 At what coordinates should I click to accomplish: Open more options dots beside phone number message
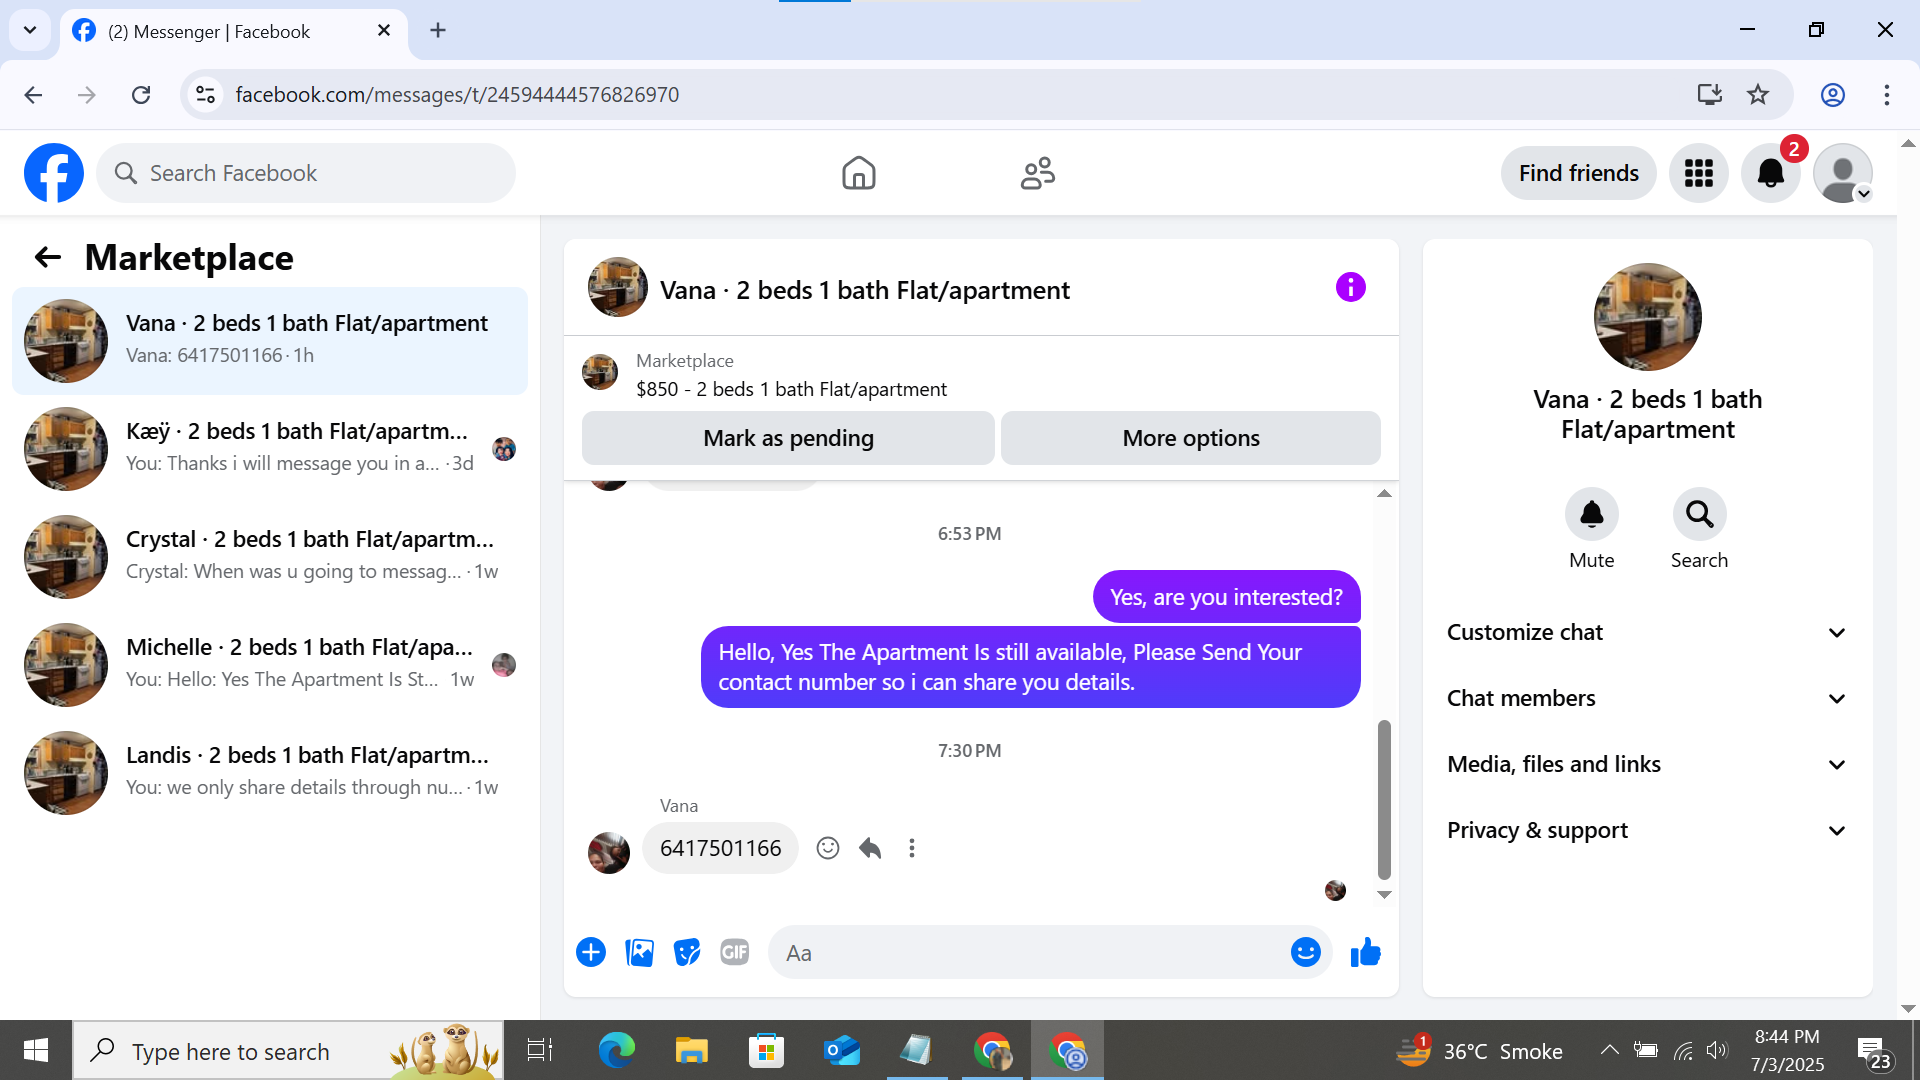[912, 848]
